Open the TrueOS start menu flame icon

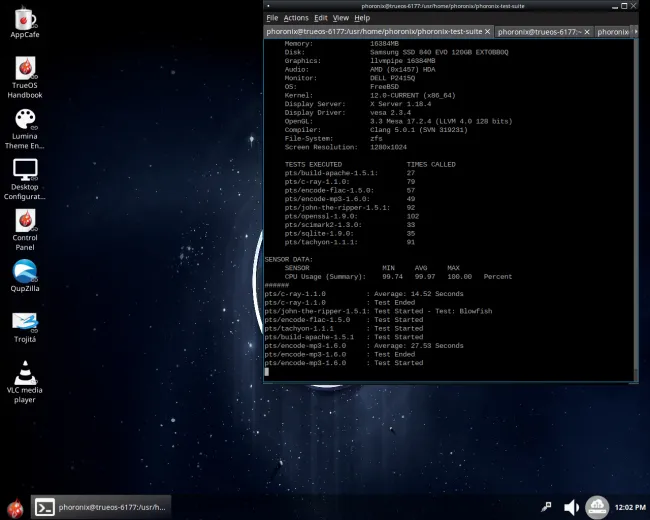coord(15,508)
